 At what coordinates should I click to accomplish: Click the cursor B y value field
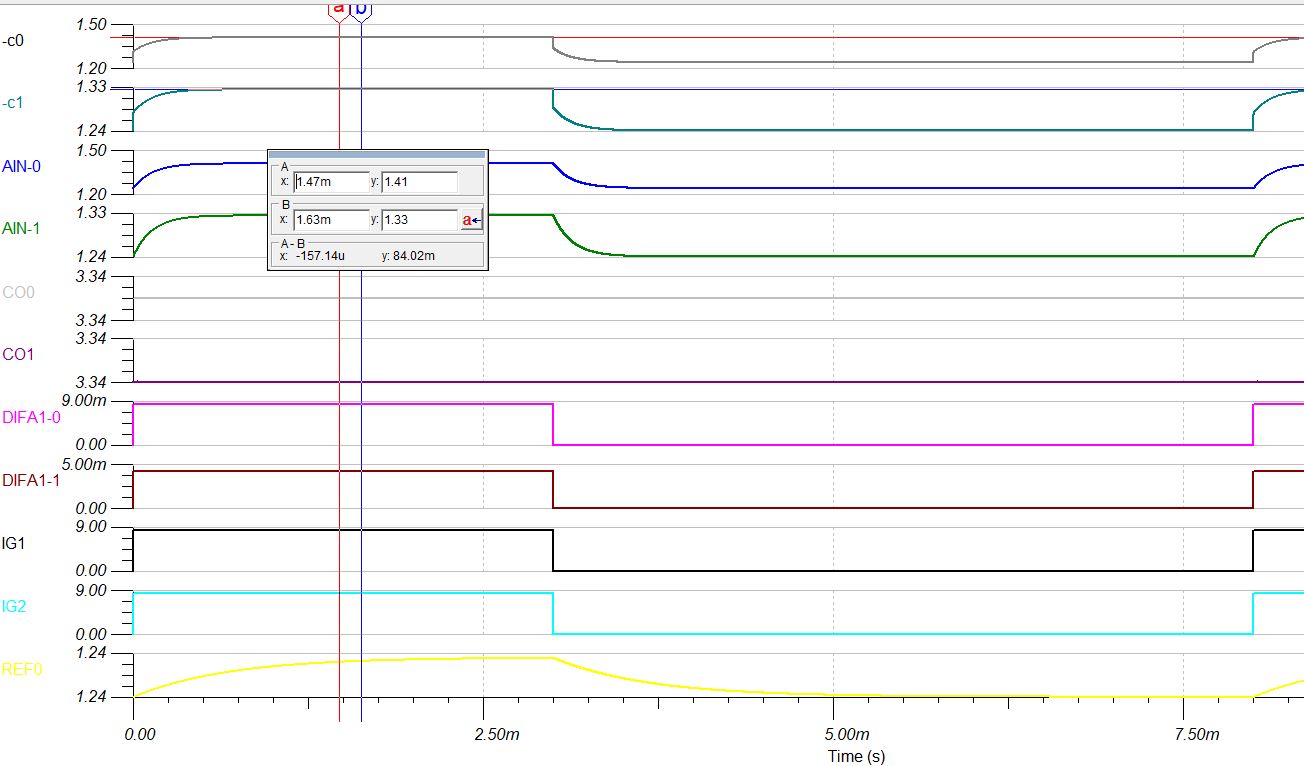419,220
